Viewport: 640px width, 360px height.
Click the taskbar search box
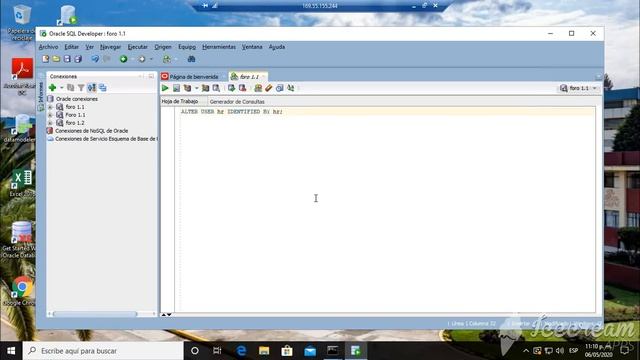click(103, 351)
